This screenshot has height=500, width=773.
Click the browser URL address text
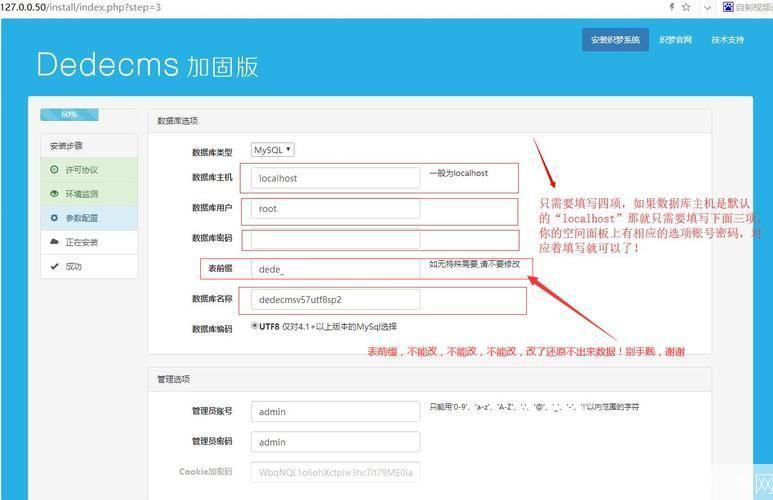81,7
